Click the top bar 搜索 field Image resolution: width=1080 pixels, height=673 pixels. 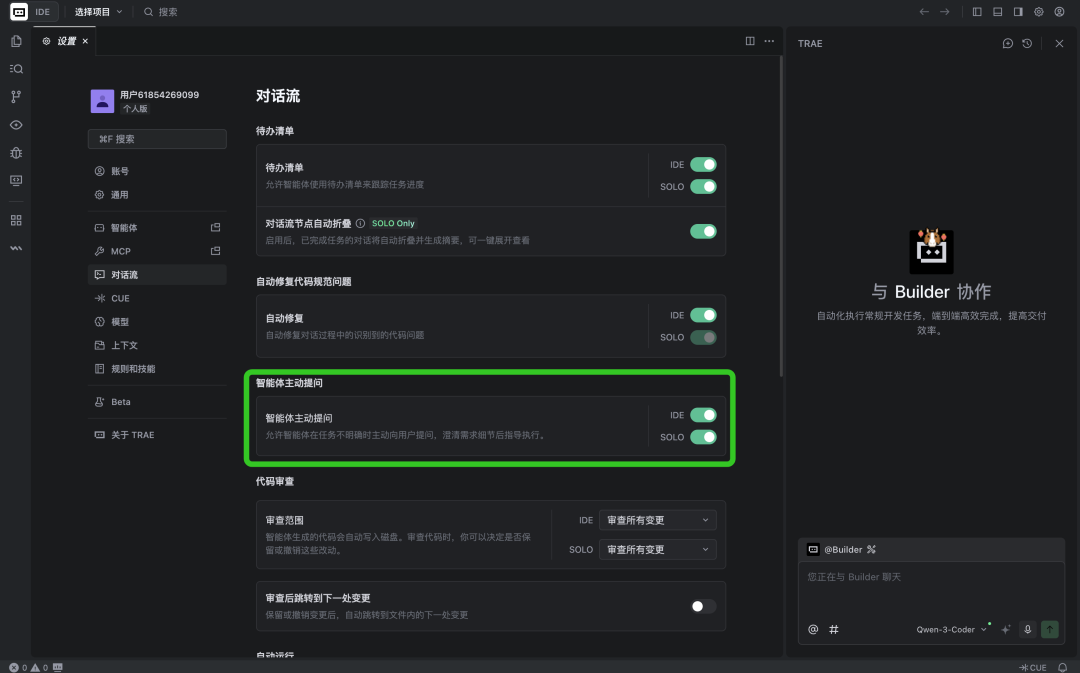(160, 12)
